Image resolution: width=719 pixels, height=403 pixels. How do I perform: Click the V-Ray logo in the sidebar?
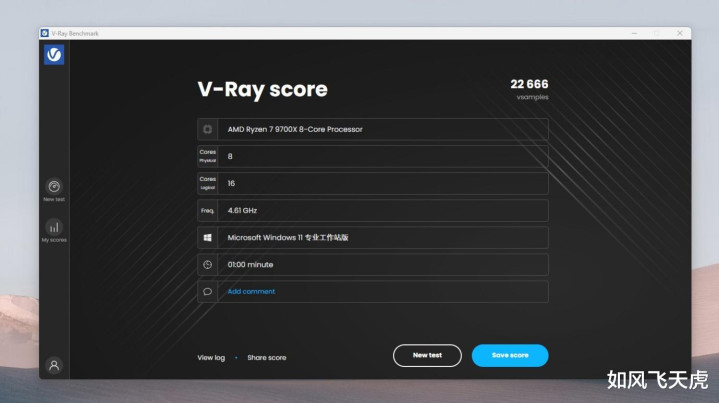(54, 55)
